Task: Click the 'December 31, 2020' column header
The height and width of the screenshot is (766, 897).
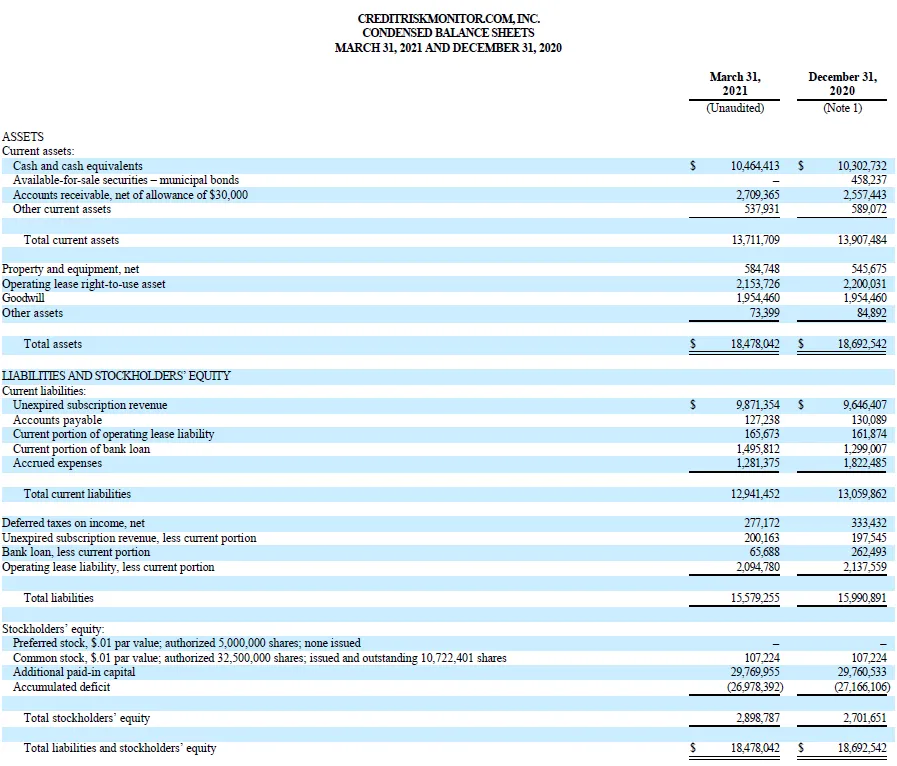Action: pos(843,84)
